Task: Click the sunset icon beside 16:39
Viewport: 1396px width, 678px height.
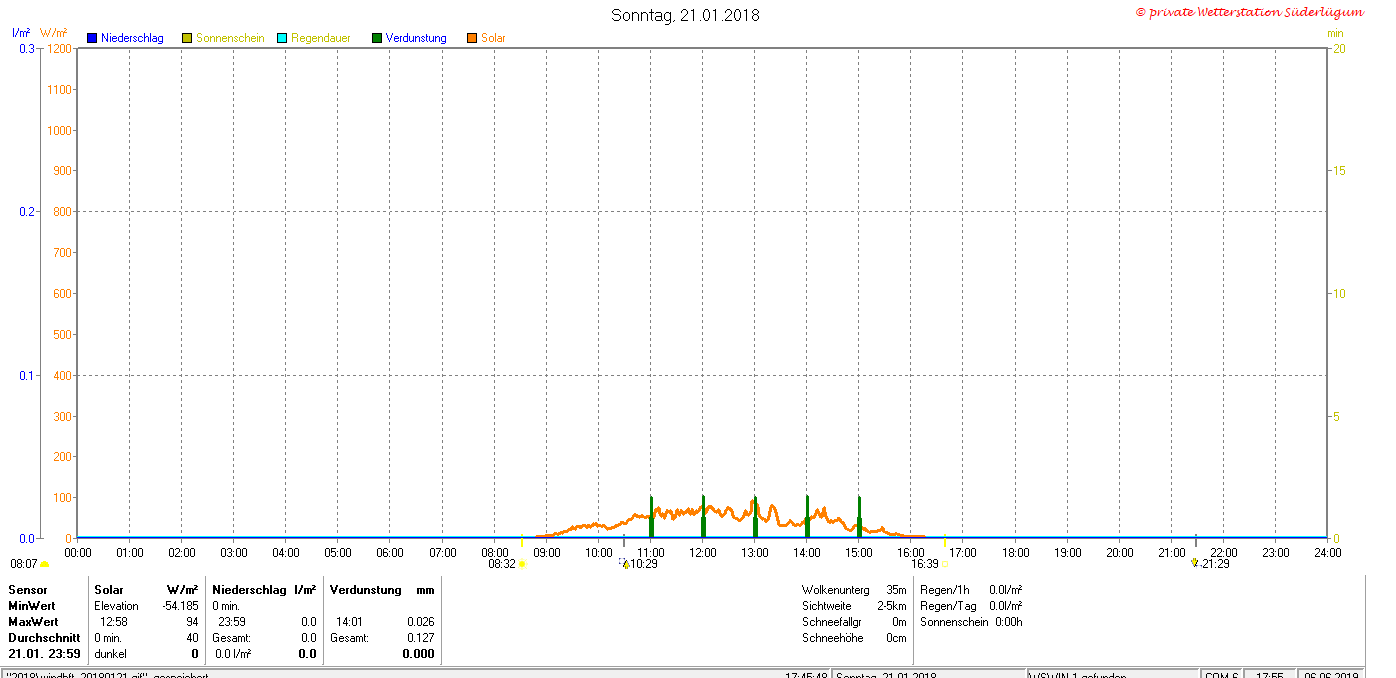Action: (944, 564)
